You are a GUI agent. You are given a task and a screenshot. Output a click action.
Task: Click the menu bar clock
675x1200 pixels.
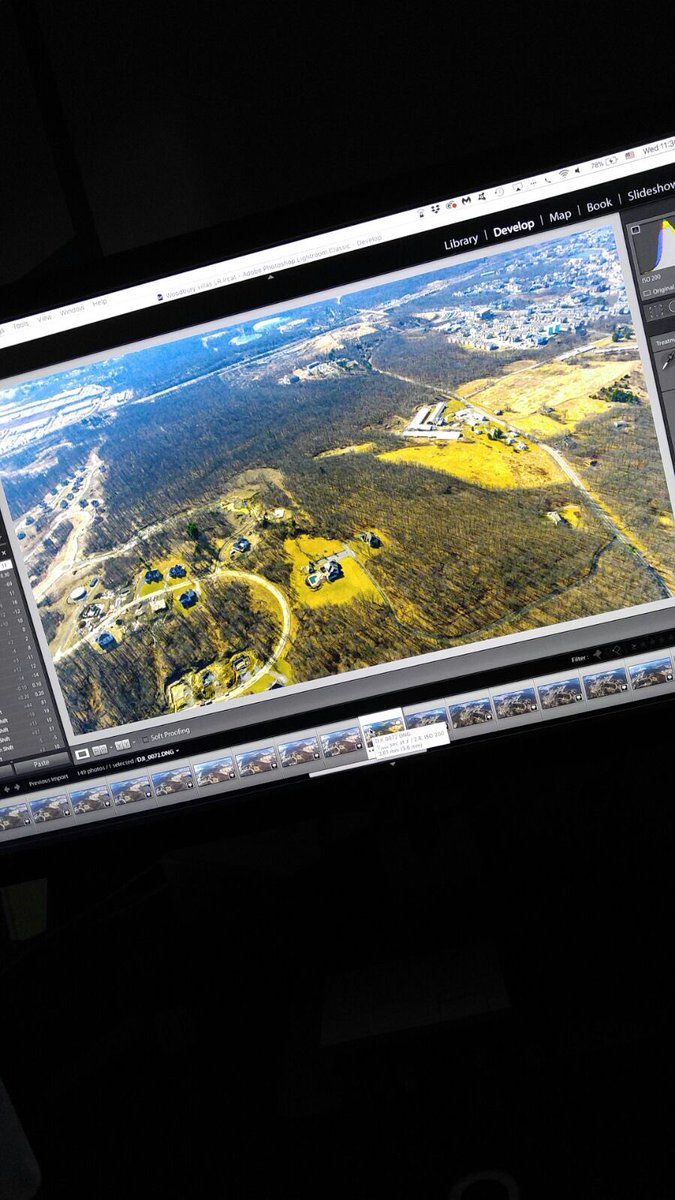point(658,147)
